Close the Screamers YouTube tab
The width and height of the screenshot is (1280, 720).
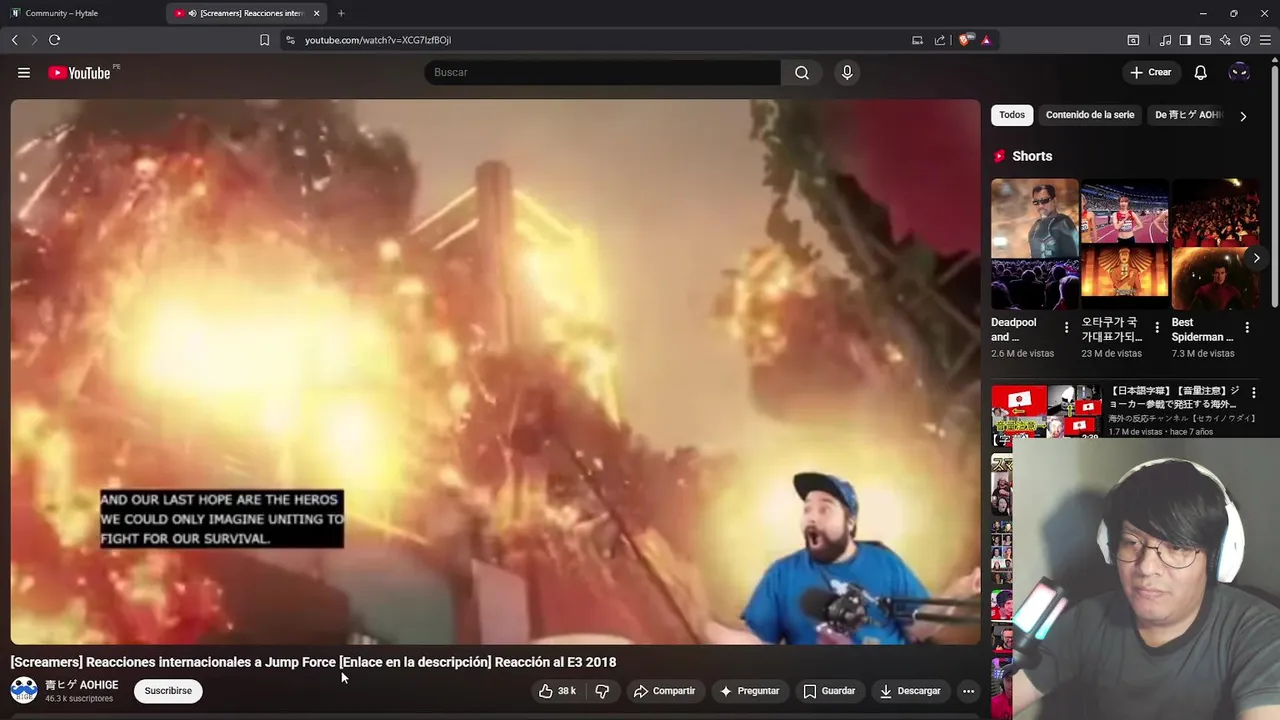[317, 13]
